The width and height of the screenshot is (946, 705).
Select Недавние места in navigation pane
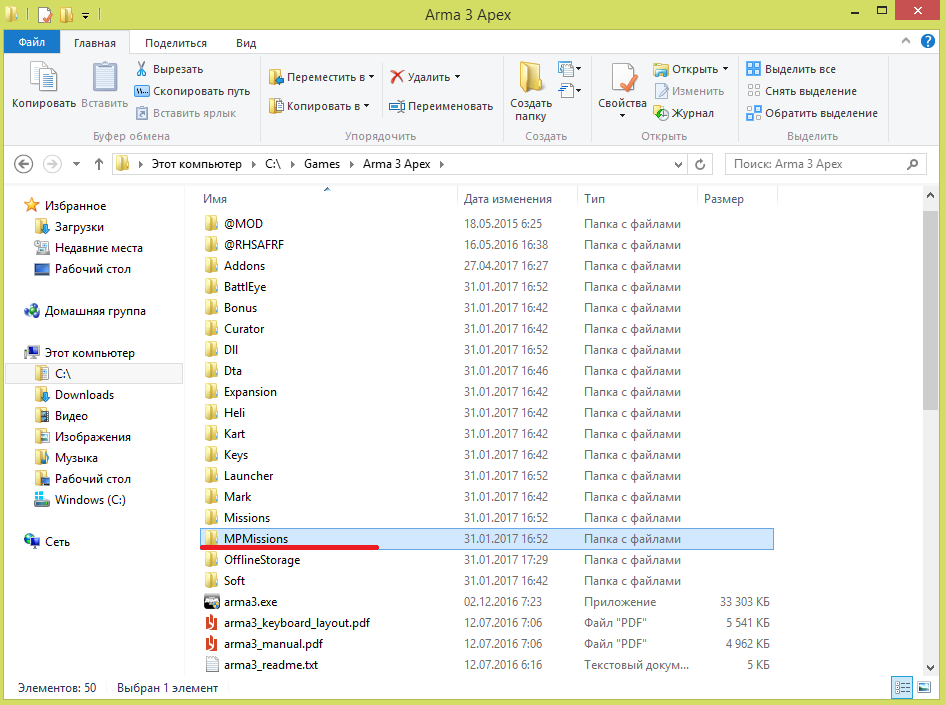(x=98, y=248)
